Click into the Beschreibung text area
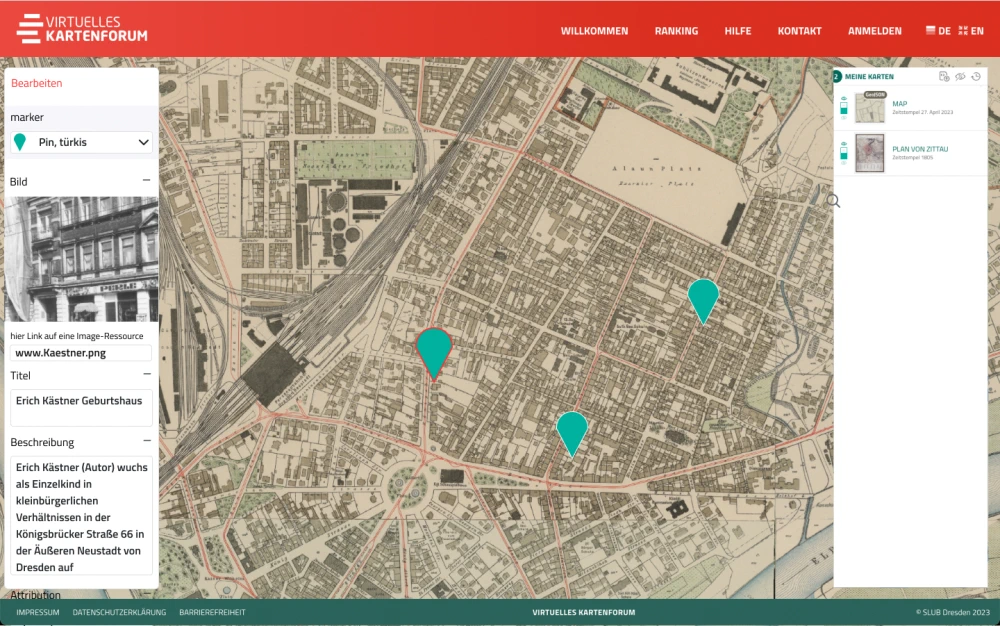The image size is (1000, 626). [x=81, y=516]
